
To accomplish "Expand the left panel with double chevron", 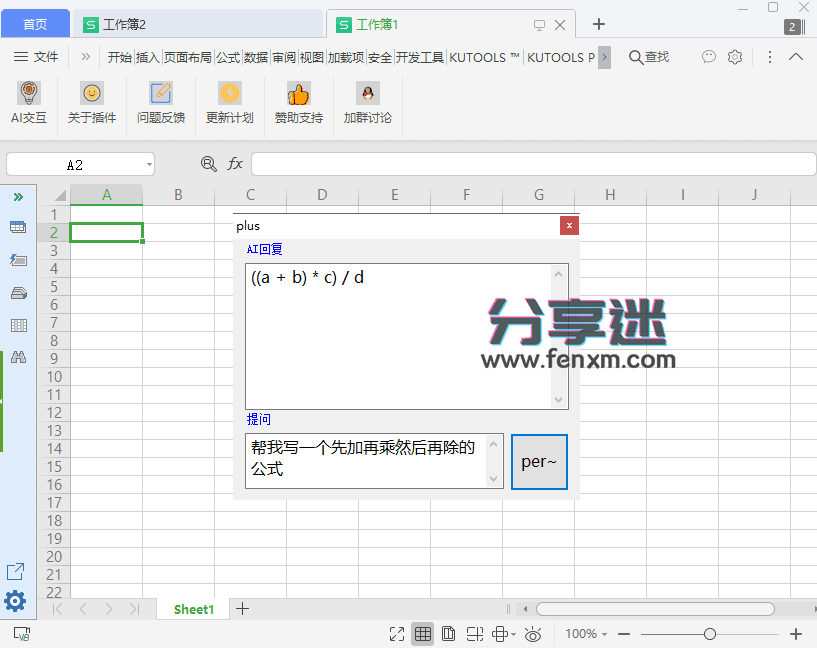I will pos(18,196).
